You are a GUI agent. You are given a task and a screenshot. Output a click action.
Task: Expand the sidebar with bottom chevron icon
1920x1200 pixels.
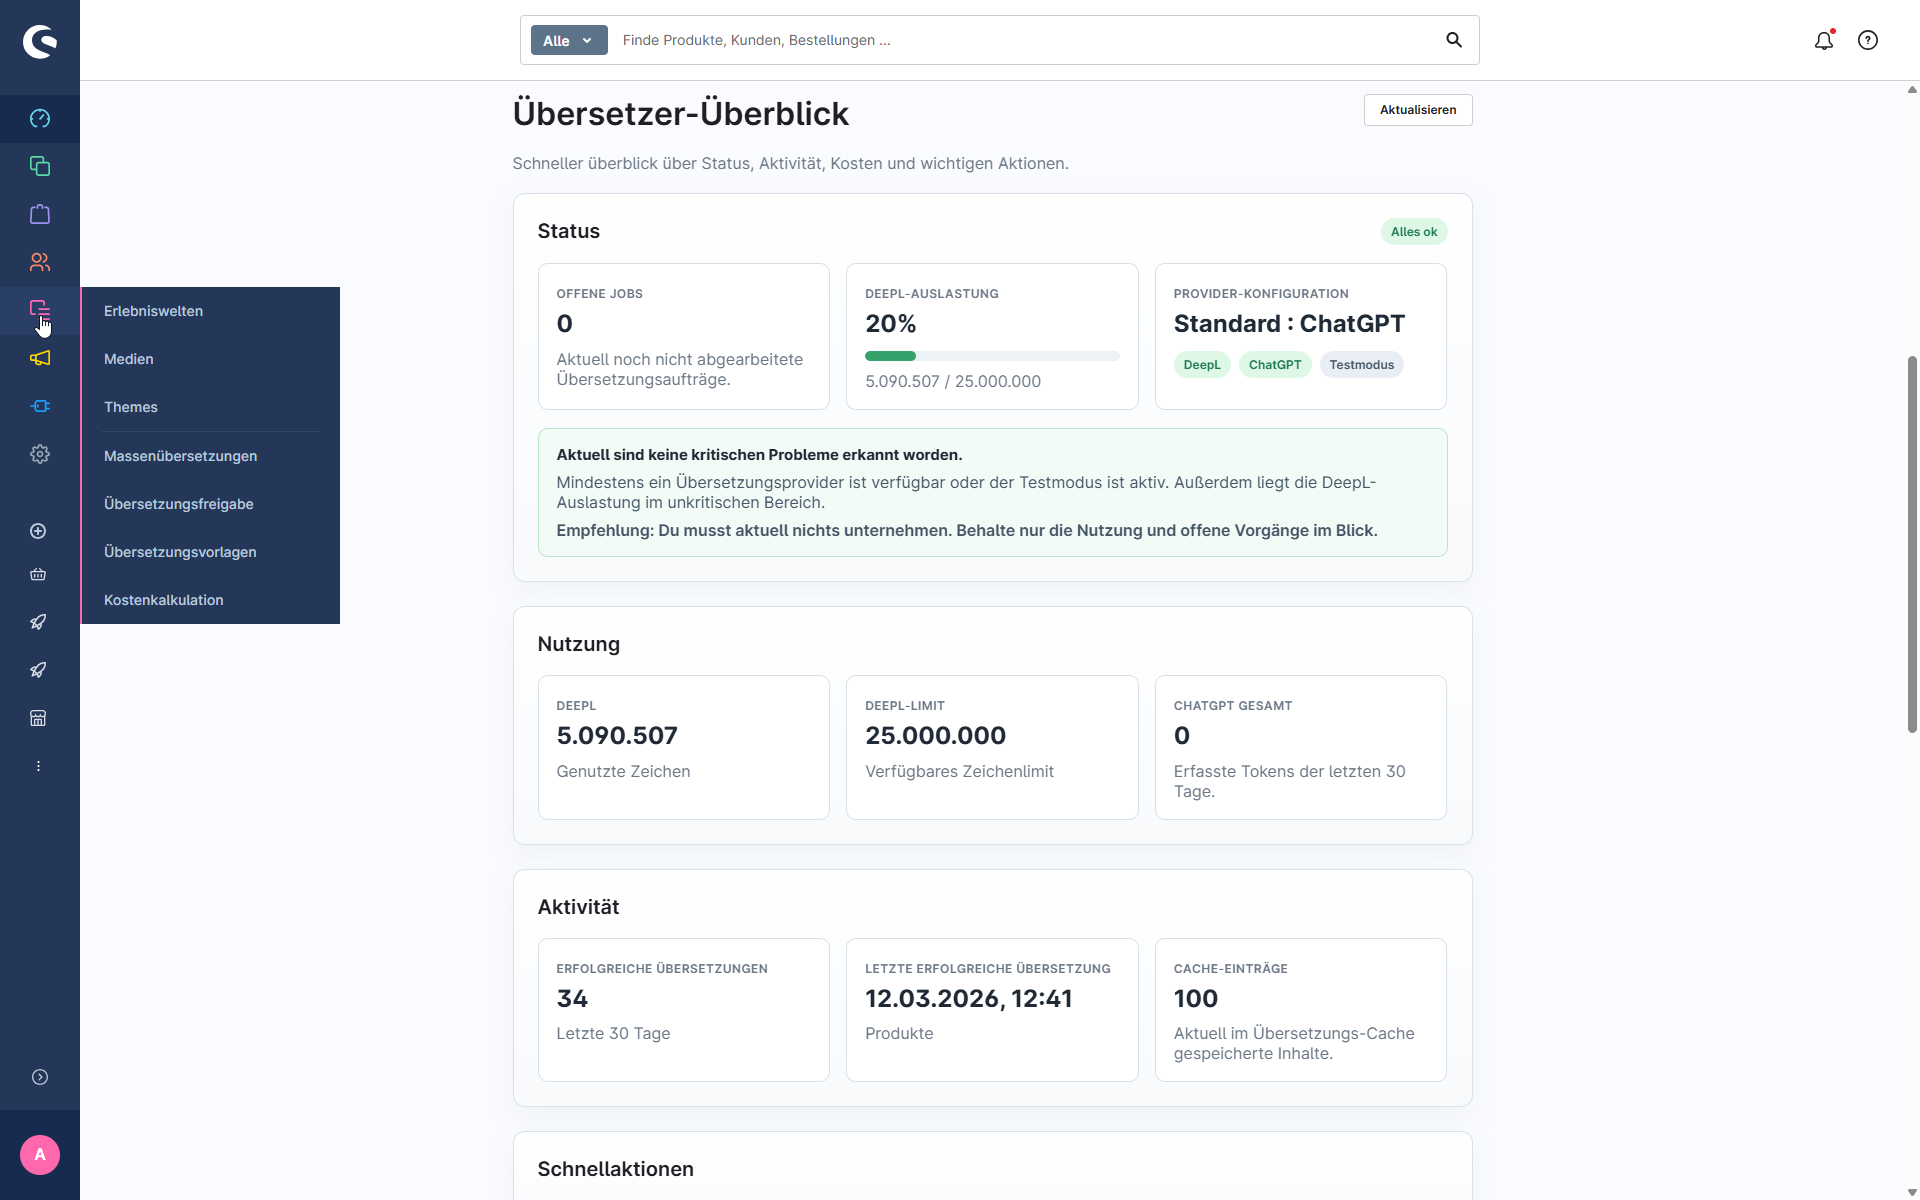click(40, 1077)
